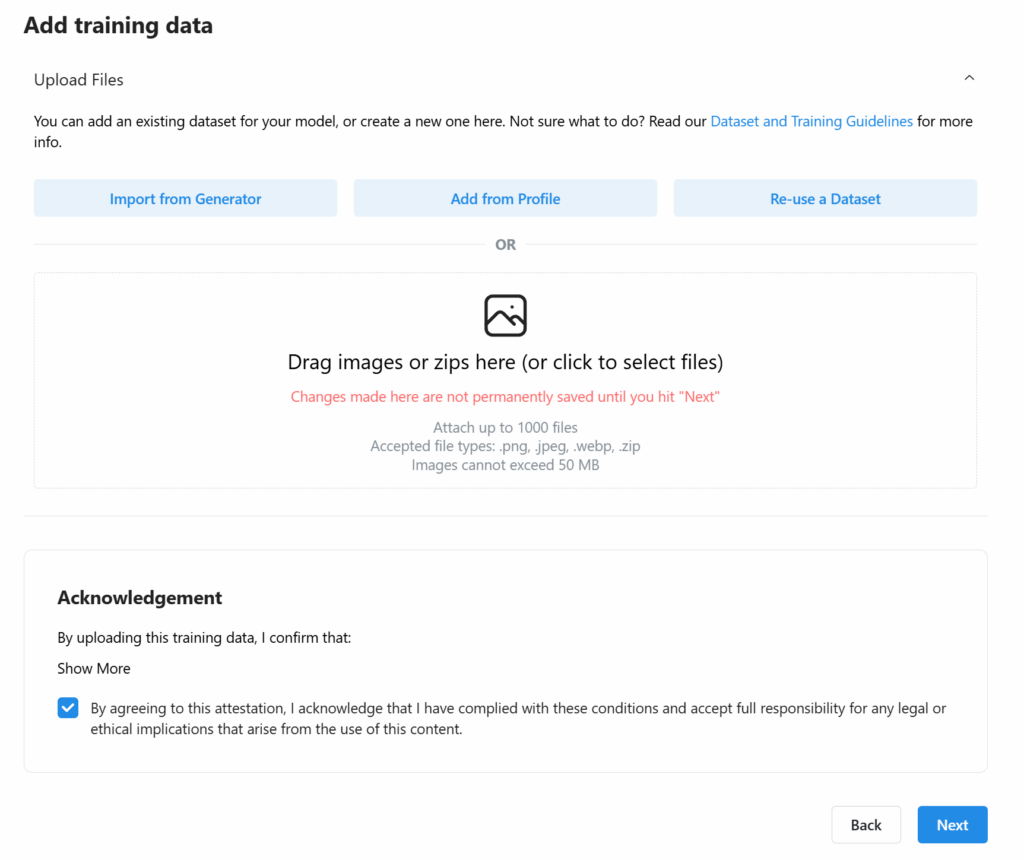Click the attestation label text beside checkbox
This screenshot has height=860, width=1024.
pyautogui.click(x=518, y=718)
